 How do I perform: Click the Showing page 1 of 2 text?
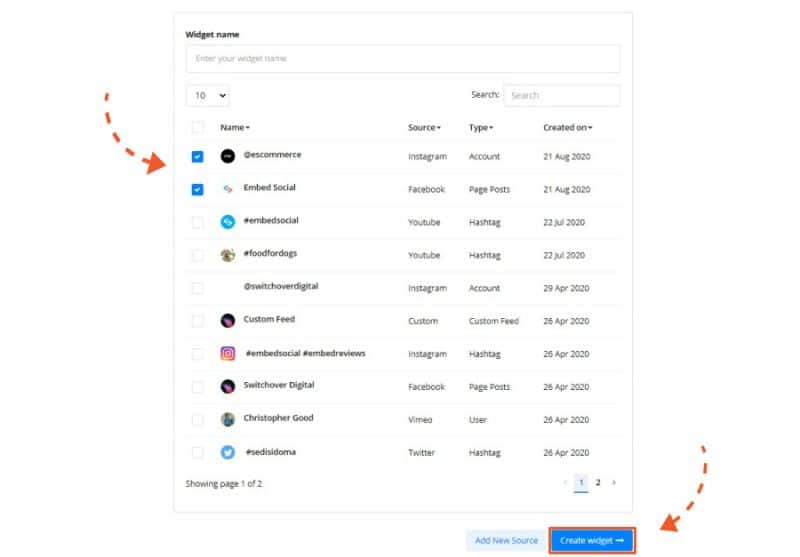pos(224,484)
